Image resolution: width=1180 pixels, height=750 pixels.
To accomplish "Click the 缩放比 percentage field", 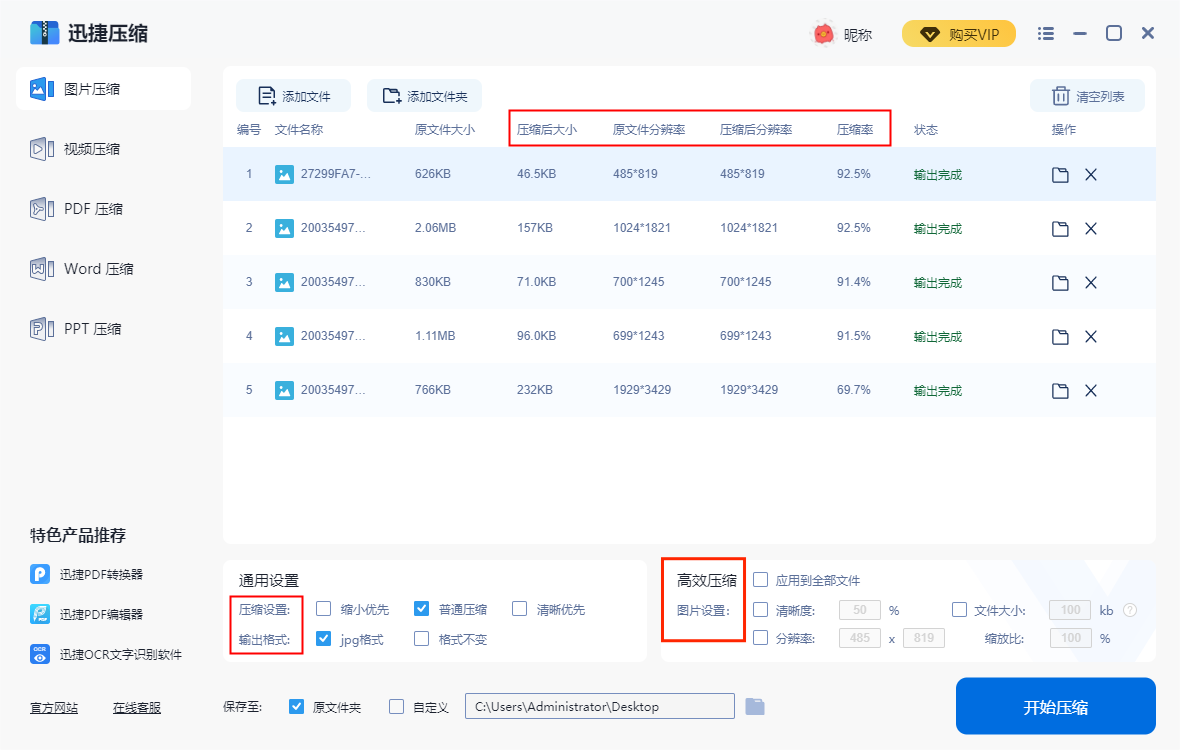I will (x=1070, y=638).
